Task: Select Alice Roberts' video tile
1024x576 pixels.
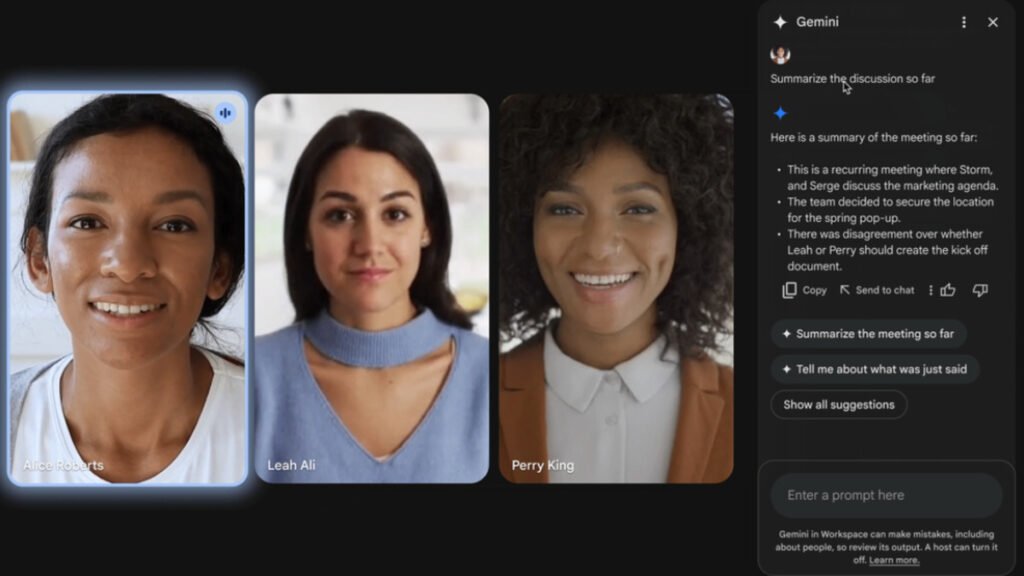Action: point(130,290)
